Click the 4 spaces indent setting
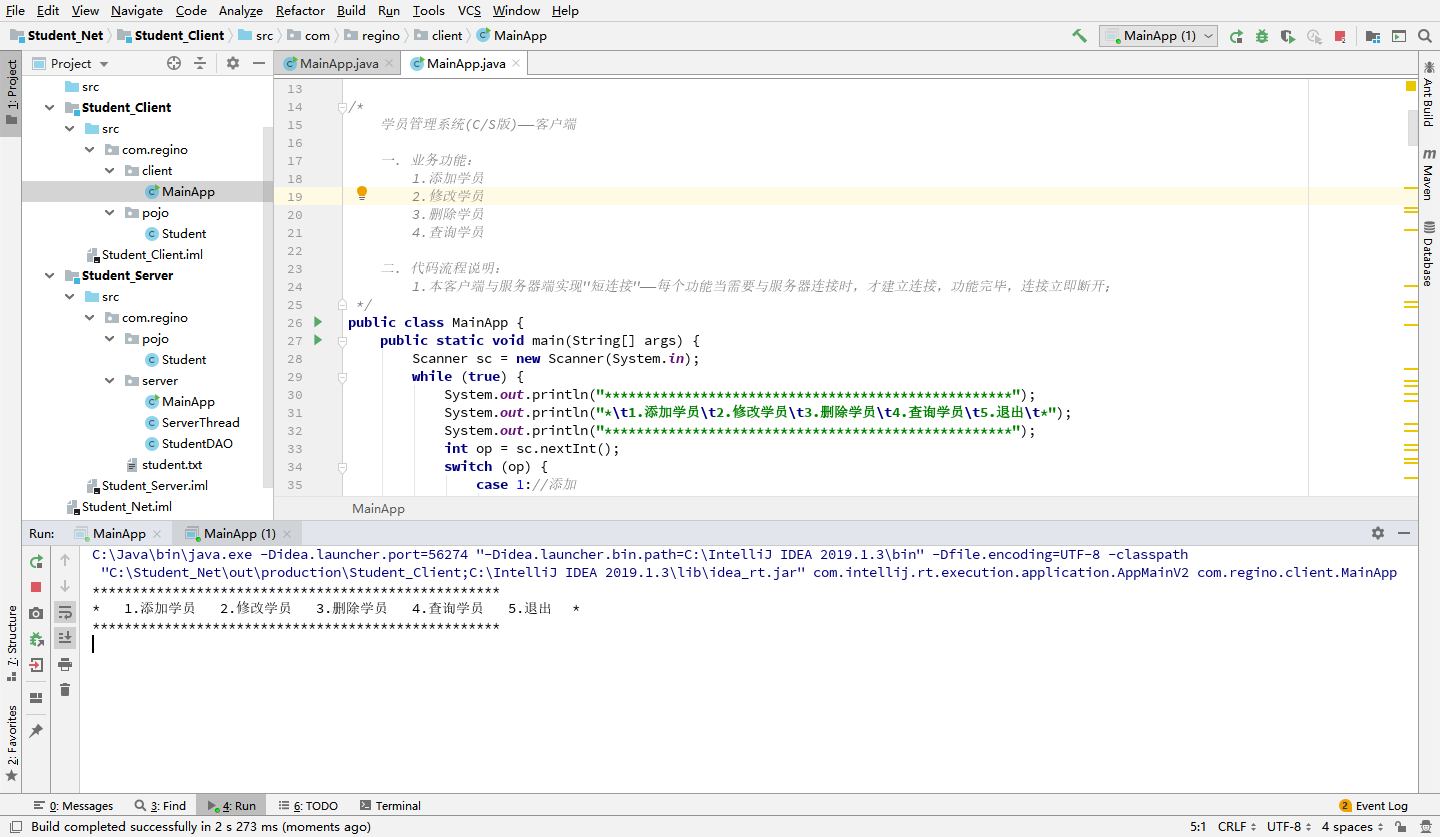The height and width of the screenshot is (837, 1440). [x=1353, y=826]
